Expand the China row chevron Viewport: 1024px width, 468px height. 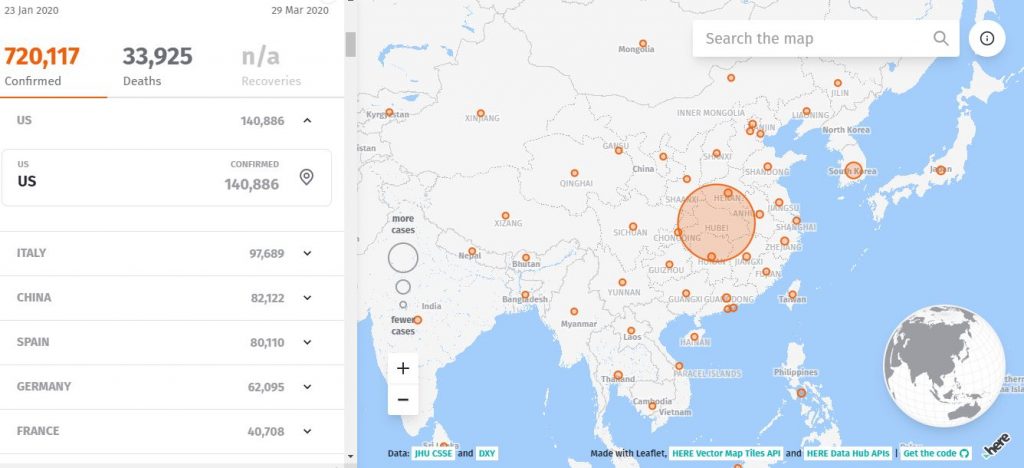pyautogui.click(x=308, y=298)
